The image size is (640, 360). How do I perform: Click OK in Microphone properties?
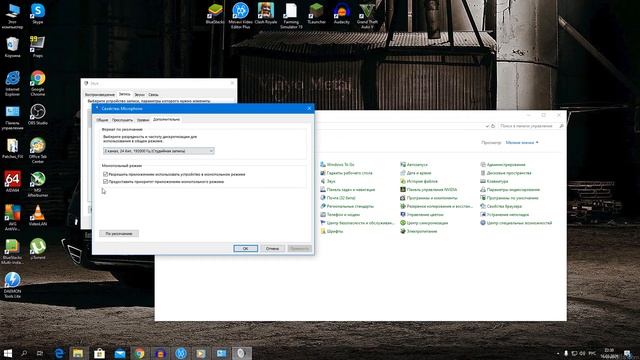245,249
